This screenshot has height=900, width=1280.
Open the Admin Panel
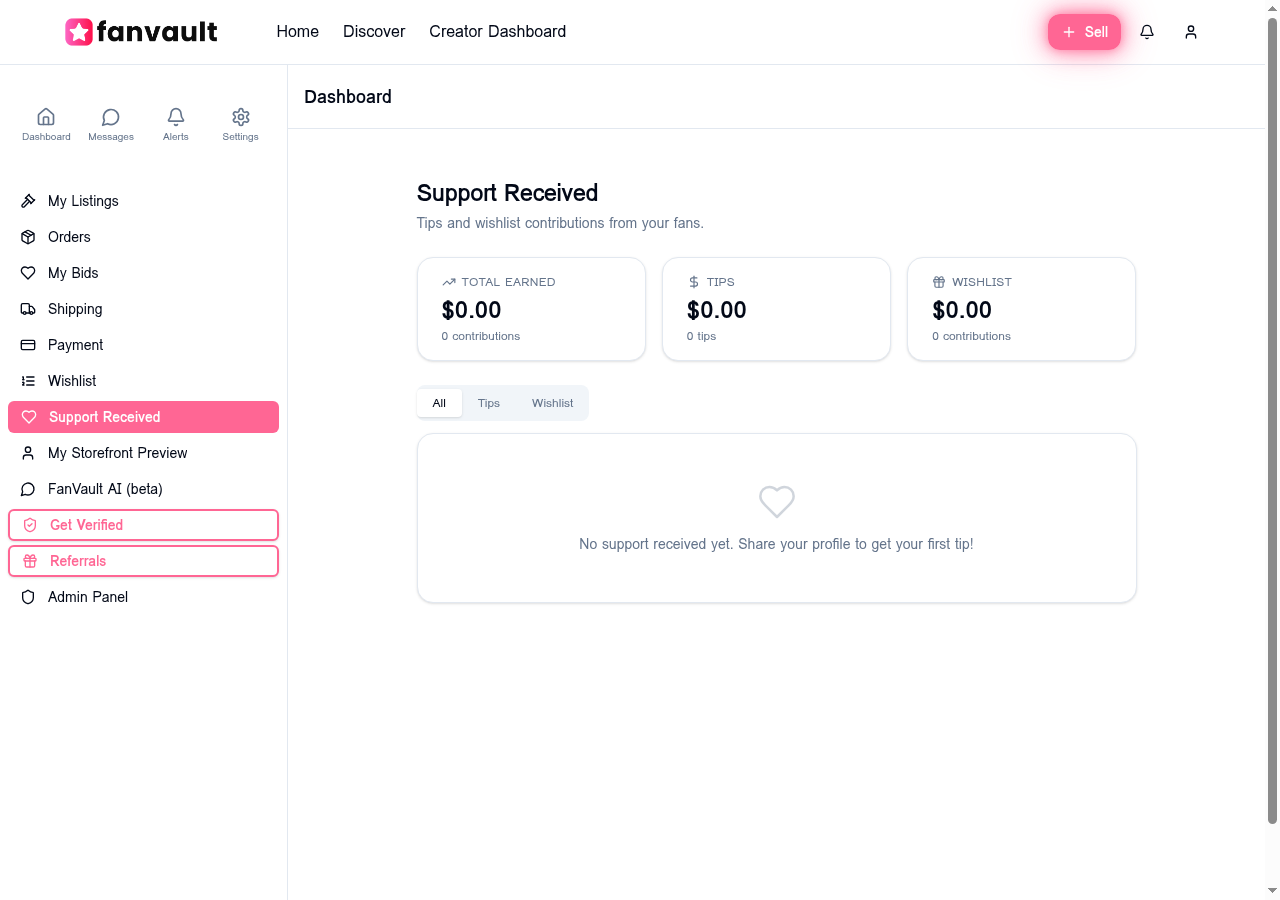88,597
